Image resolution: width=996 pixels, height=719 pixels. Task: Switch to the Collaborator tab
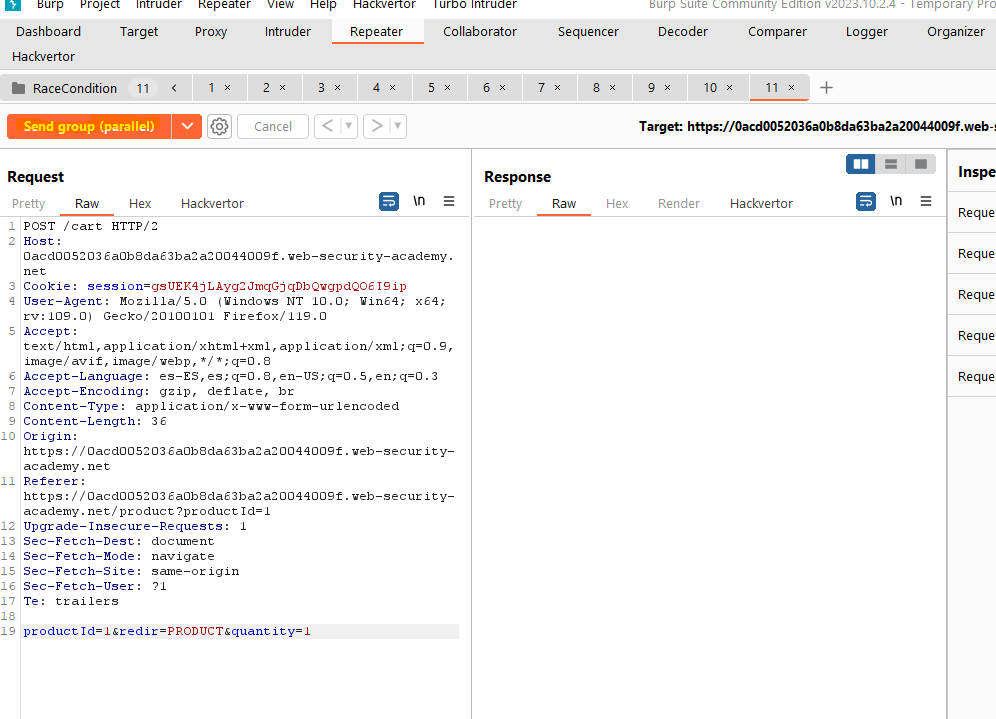[x=480, y=32]
